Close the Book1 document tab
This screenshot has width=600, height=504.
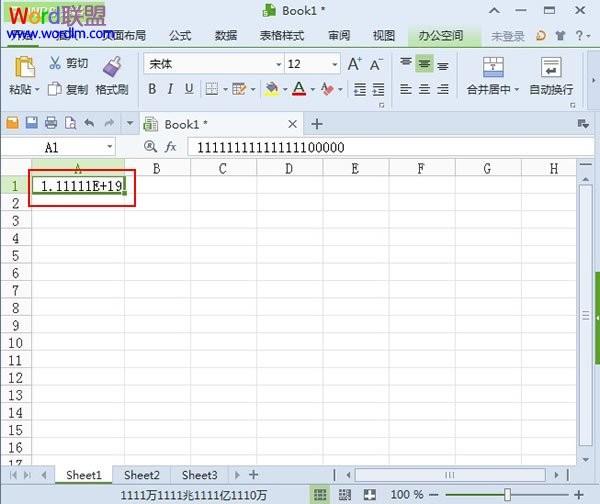tap(292, 124)
